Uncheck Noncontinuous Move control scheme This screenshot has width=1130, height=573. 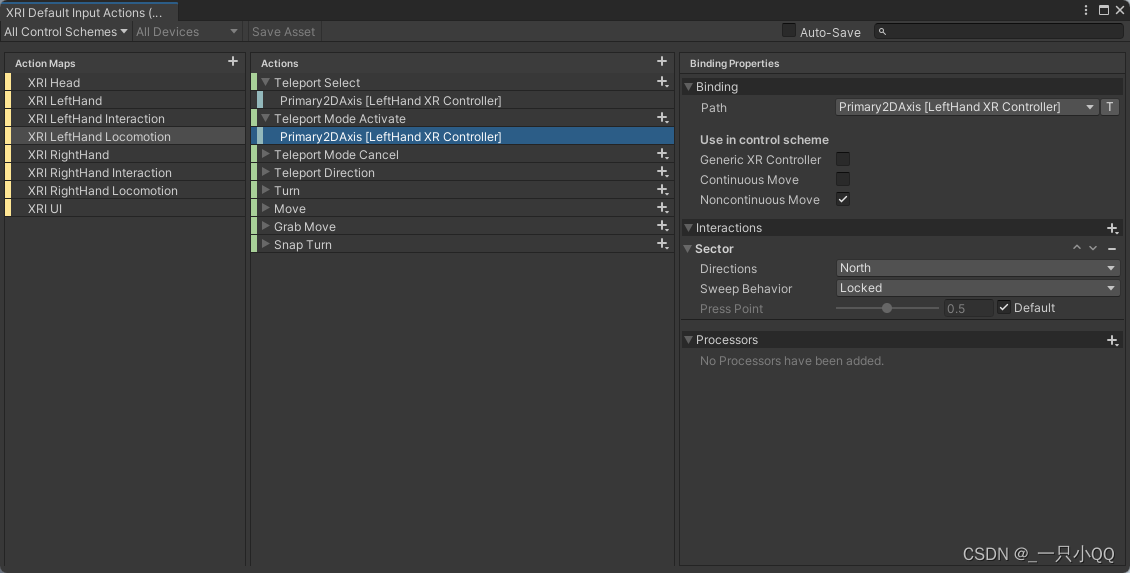[x=842, y=199]
